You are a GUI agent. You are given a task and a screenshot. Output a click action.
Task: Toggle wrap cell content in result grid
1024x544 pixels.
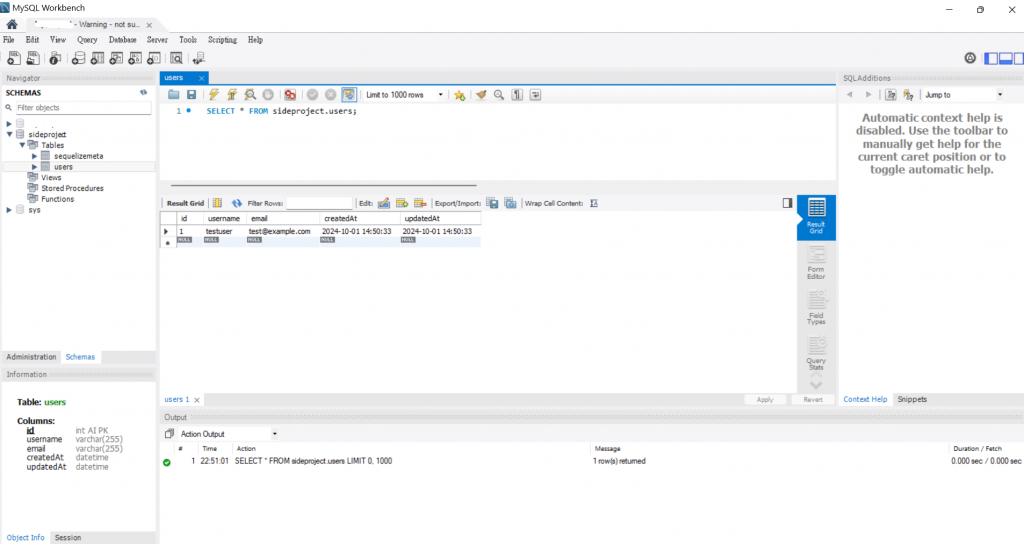point(594,203)
